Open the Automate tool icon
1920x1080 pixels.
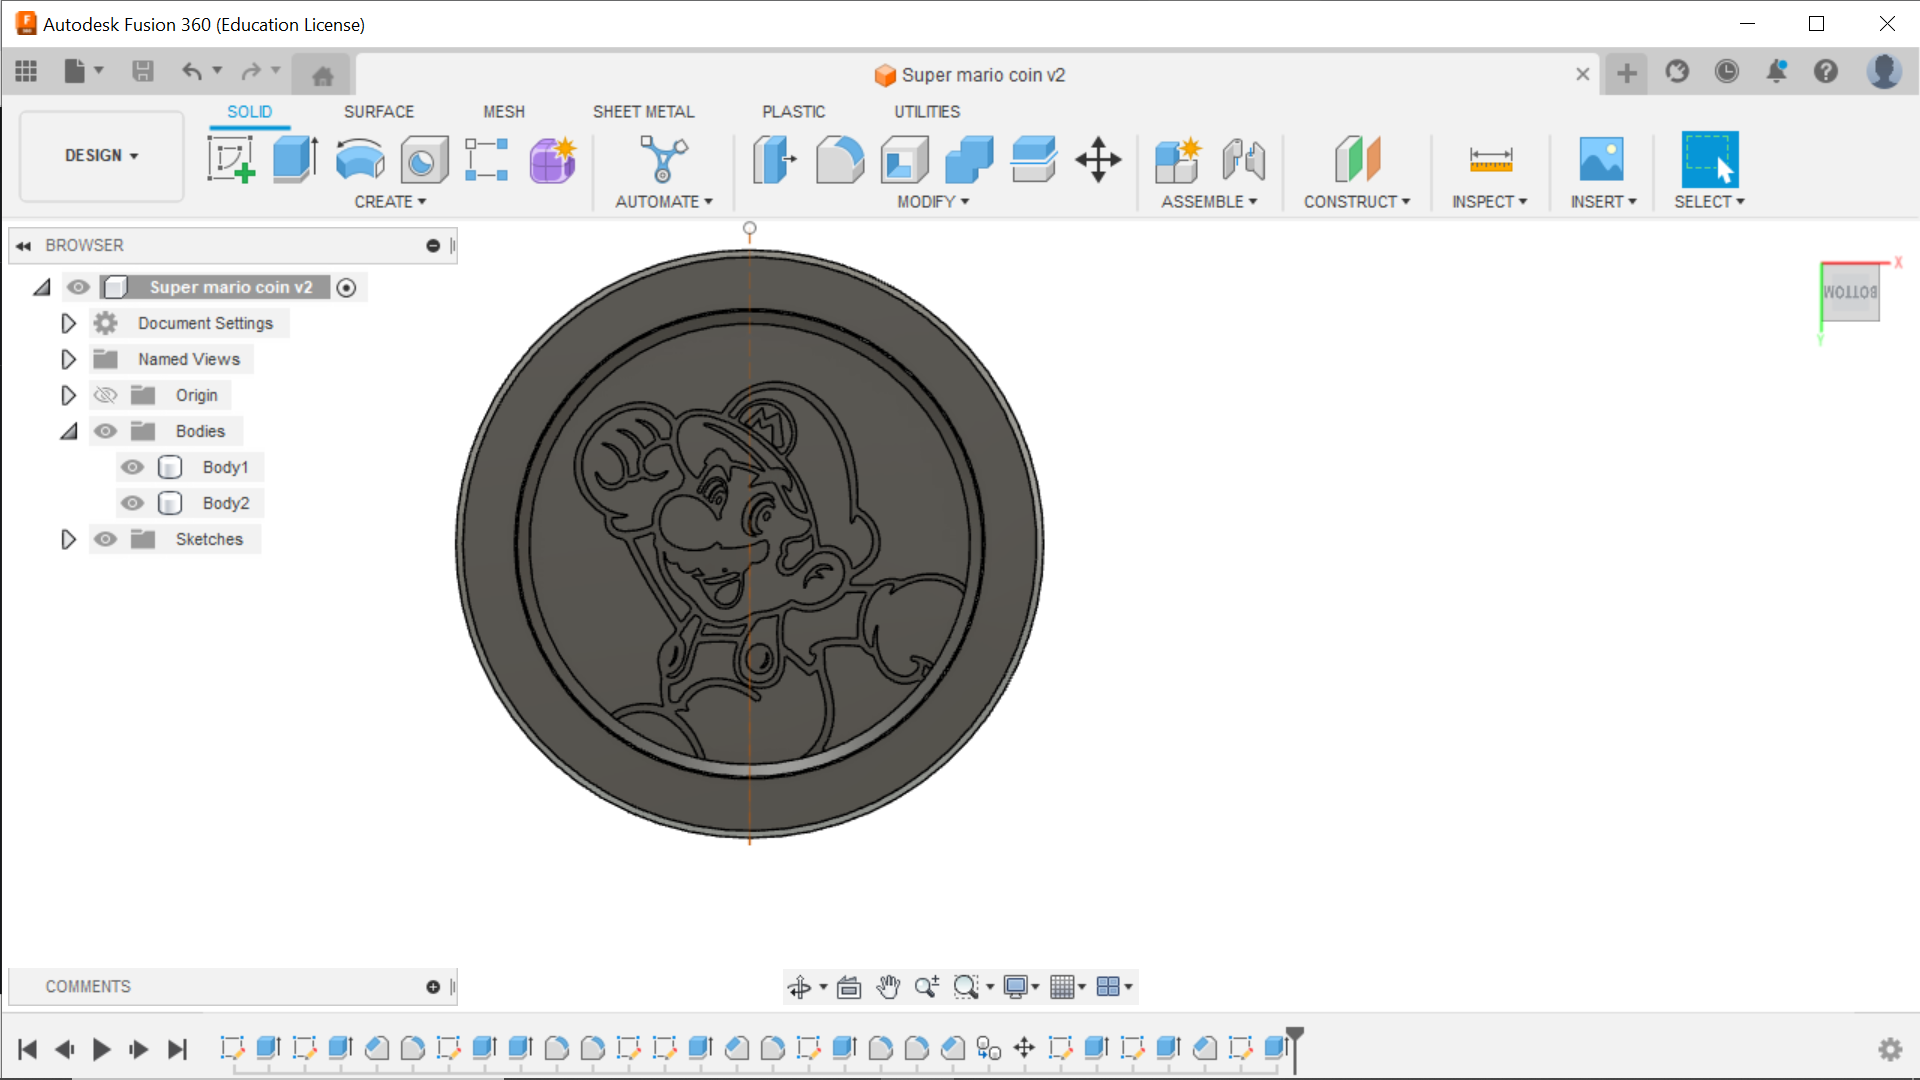coord(664,160)
